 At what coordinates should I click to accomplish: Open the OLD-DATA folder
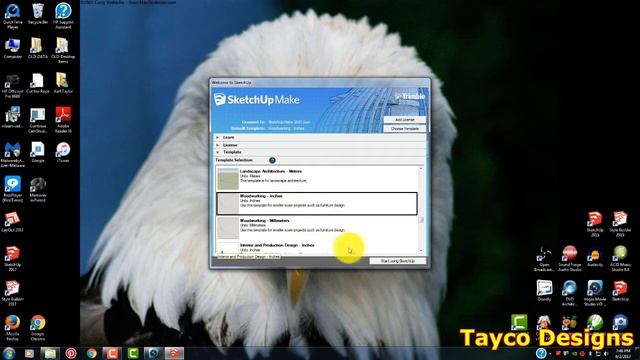(x=38, y=49)
